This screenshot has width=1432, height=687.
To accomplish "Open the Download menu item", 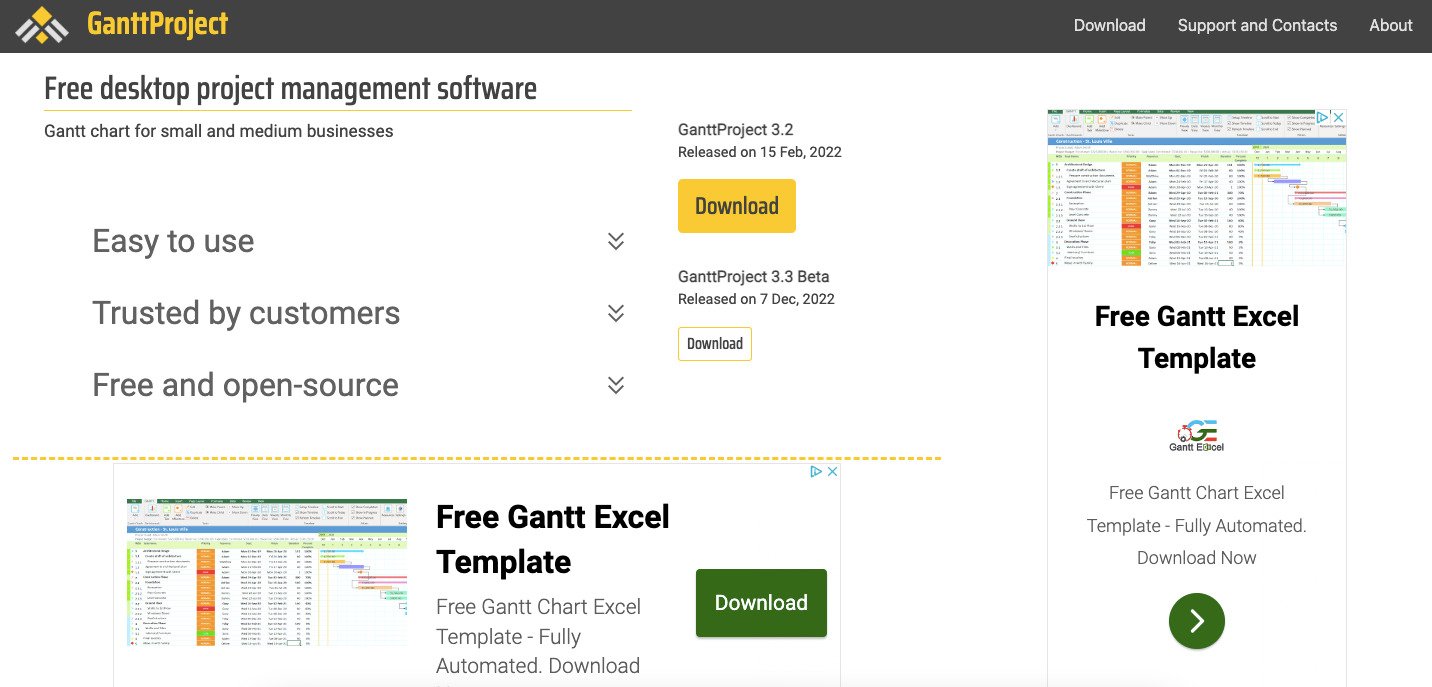I will pyautogui.click(x=1109, y=25).
